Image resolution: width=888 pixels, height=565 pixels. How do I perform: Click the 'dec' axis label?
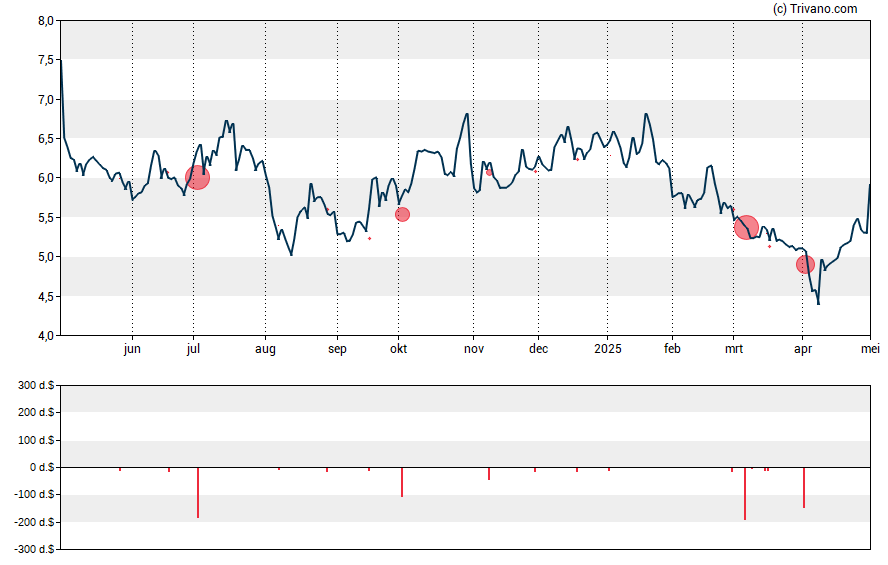click(539, 349)
